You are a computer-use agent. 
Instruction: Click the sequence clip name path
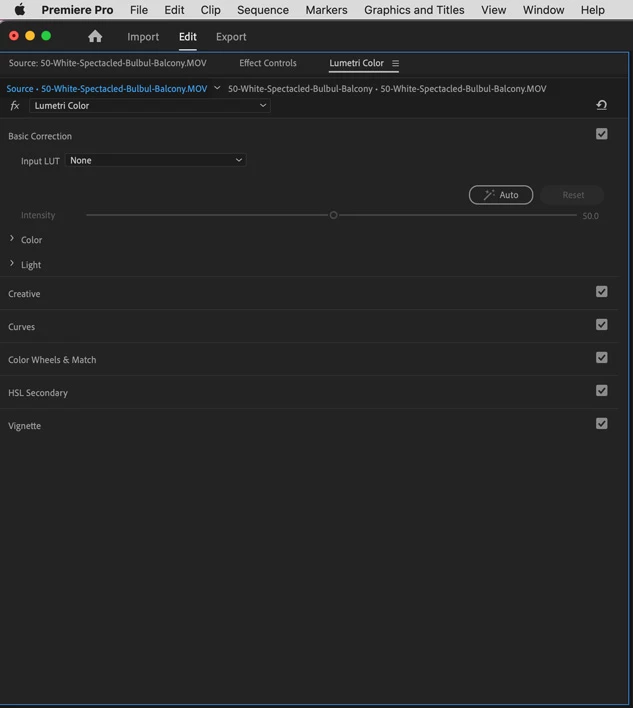387,88
